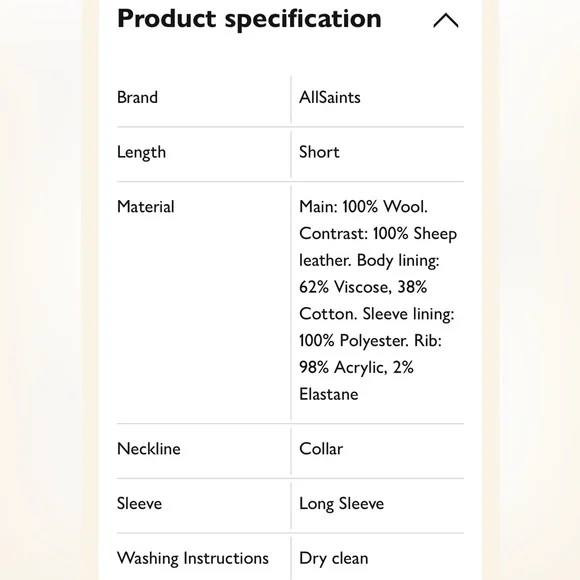The image size is (580, 580).
Task: Click the Product specification heading
Action: 249,19
